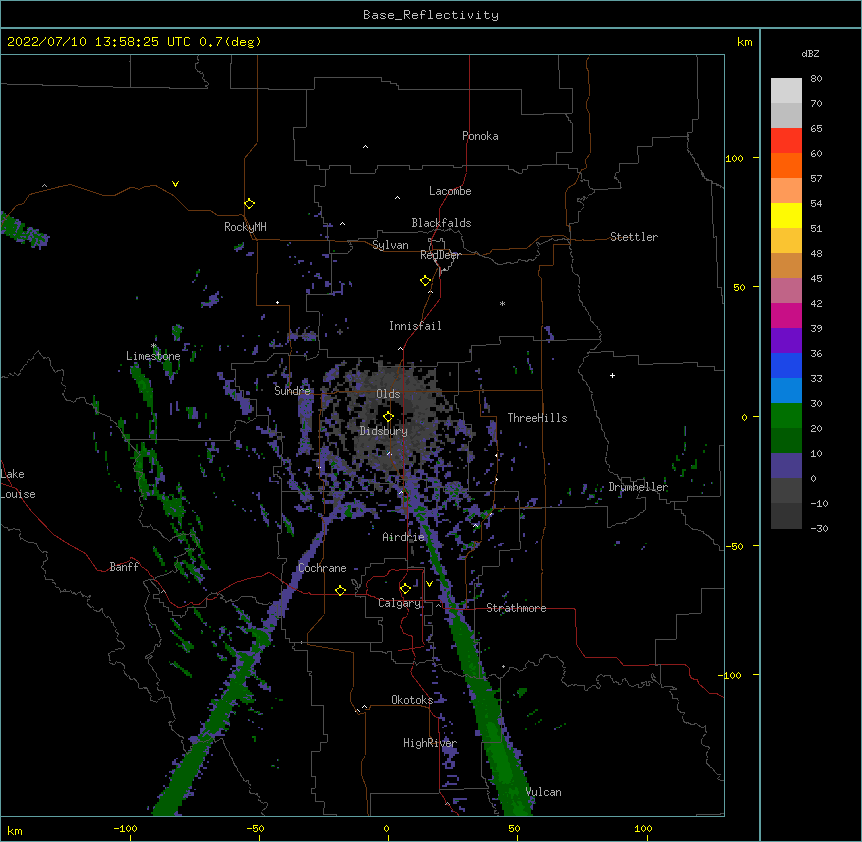Click the Vulcan label
This screenshot has height=842, width=862.
tap(544, 792)
